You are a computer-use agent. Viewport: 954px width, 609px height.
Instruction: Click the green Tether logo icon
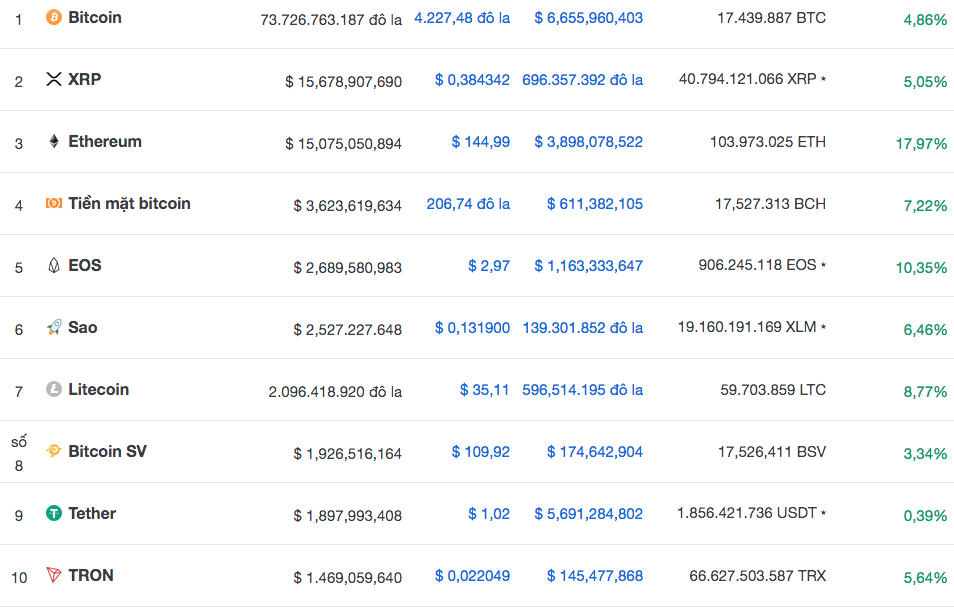54,513
